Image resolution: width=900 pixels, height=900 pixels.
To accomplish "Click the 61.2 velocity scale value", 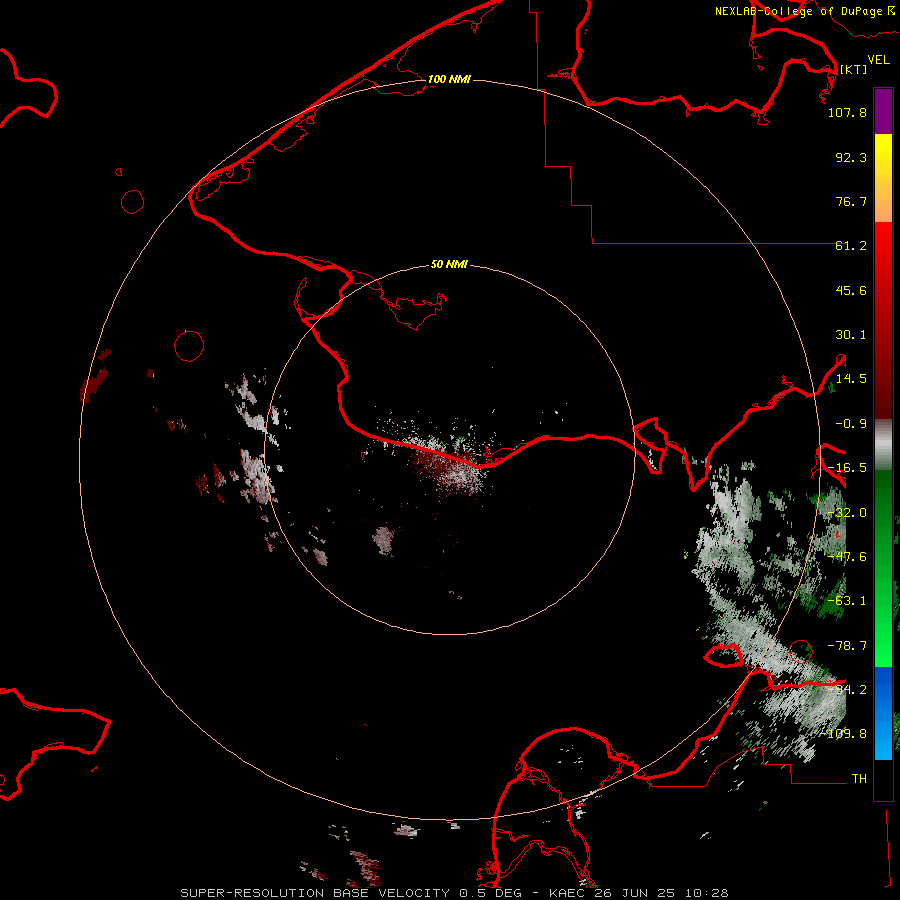I will pos(851,246).
